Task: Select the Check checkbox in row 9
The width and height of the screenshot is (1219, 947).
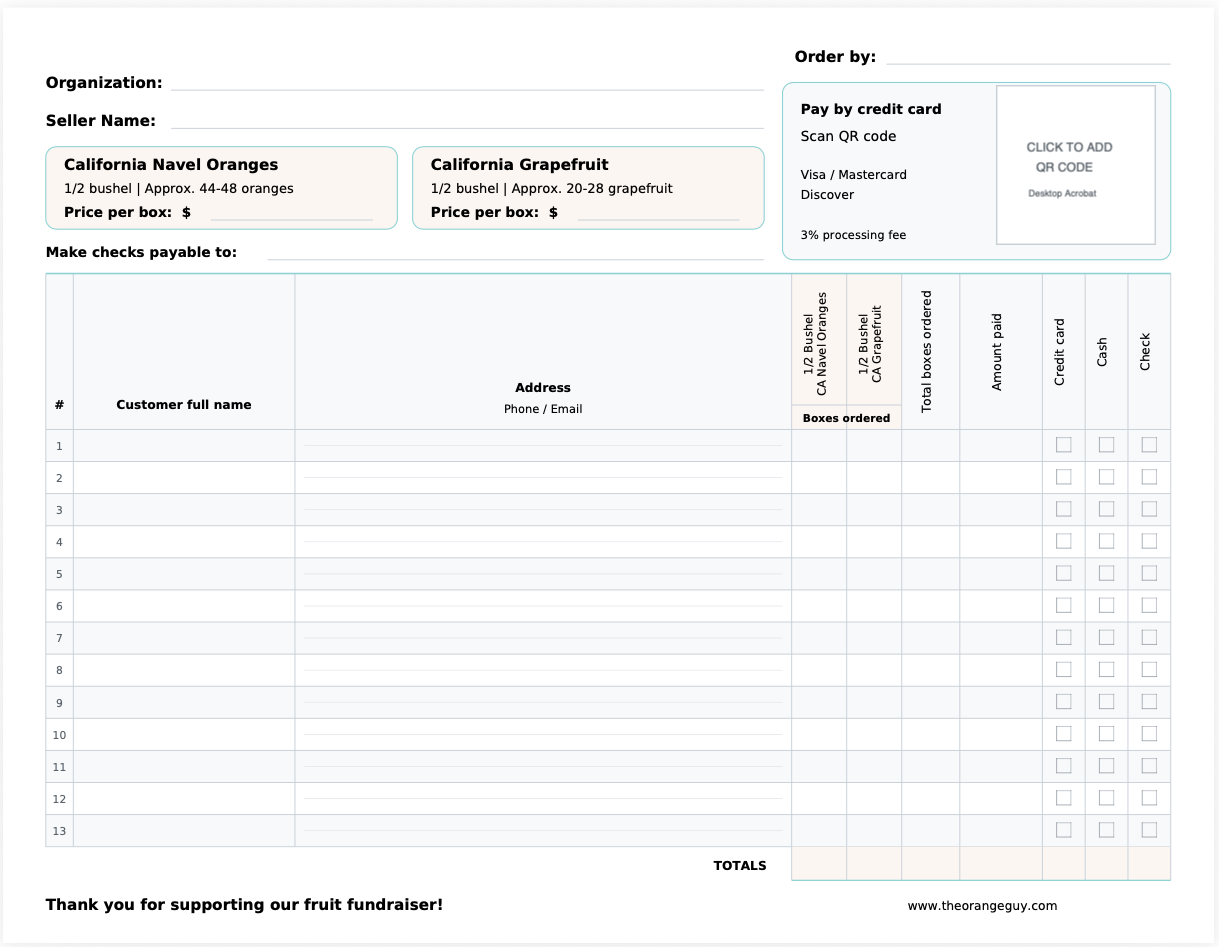Action: coord(1149,701)
